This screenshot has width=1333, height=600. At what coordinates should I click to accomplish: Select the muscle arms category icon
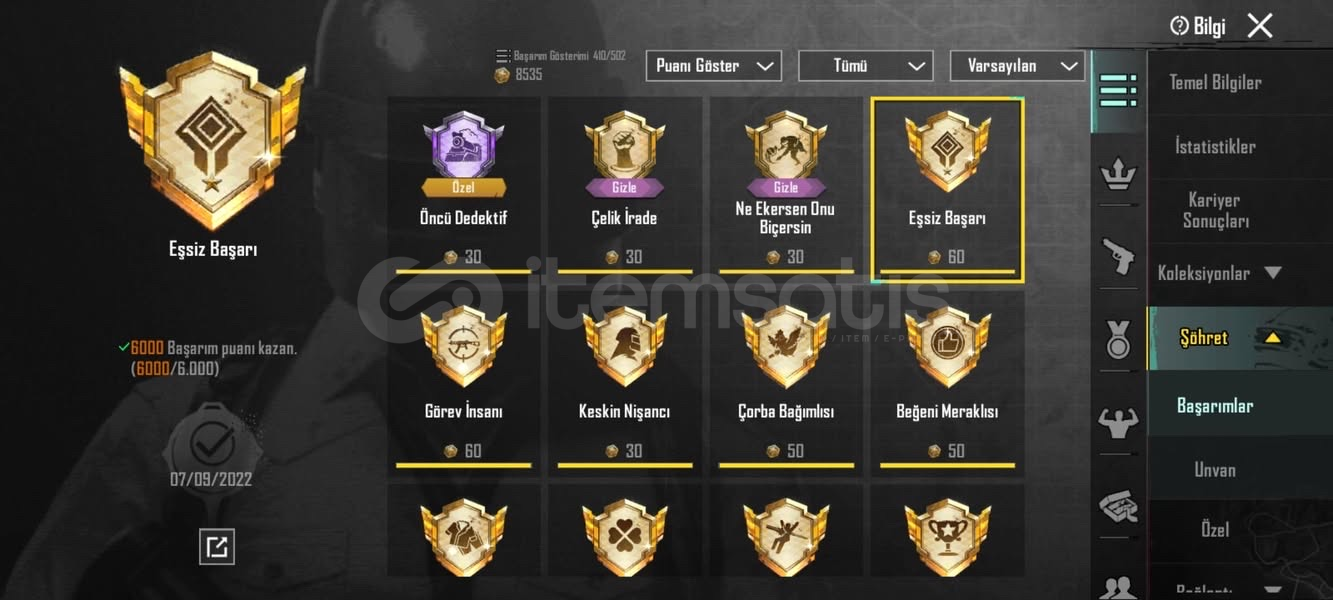pyautogui.click(x=1118, y=423)
